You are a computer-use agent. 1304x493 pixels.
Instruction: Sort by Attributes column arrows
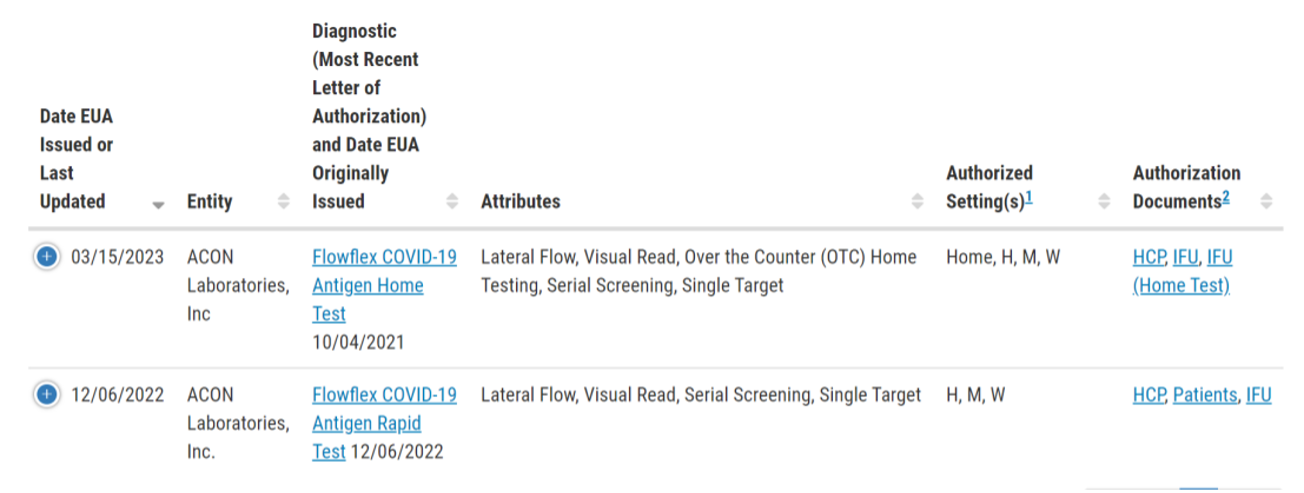coord(918,202)
